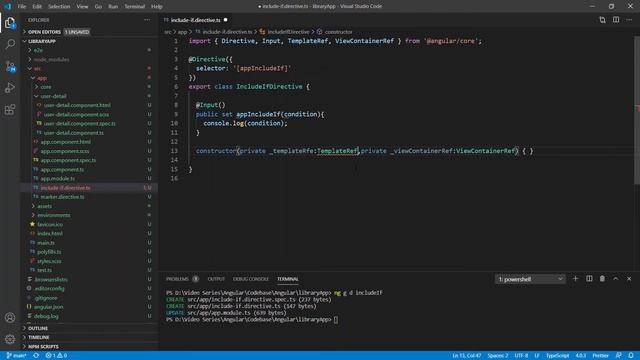
Task: Select the Terminal panel tab
Action: click(288, 279)
